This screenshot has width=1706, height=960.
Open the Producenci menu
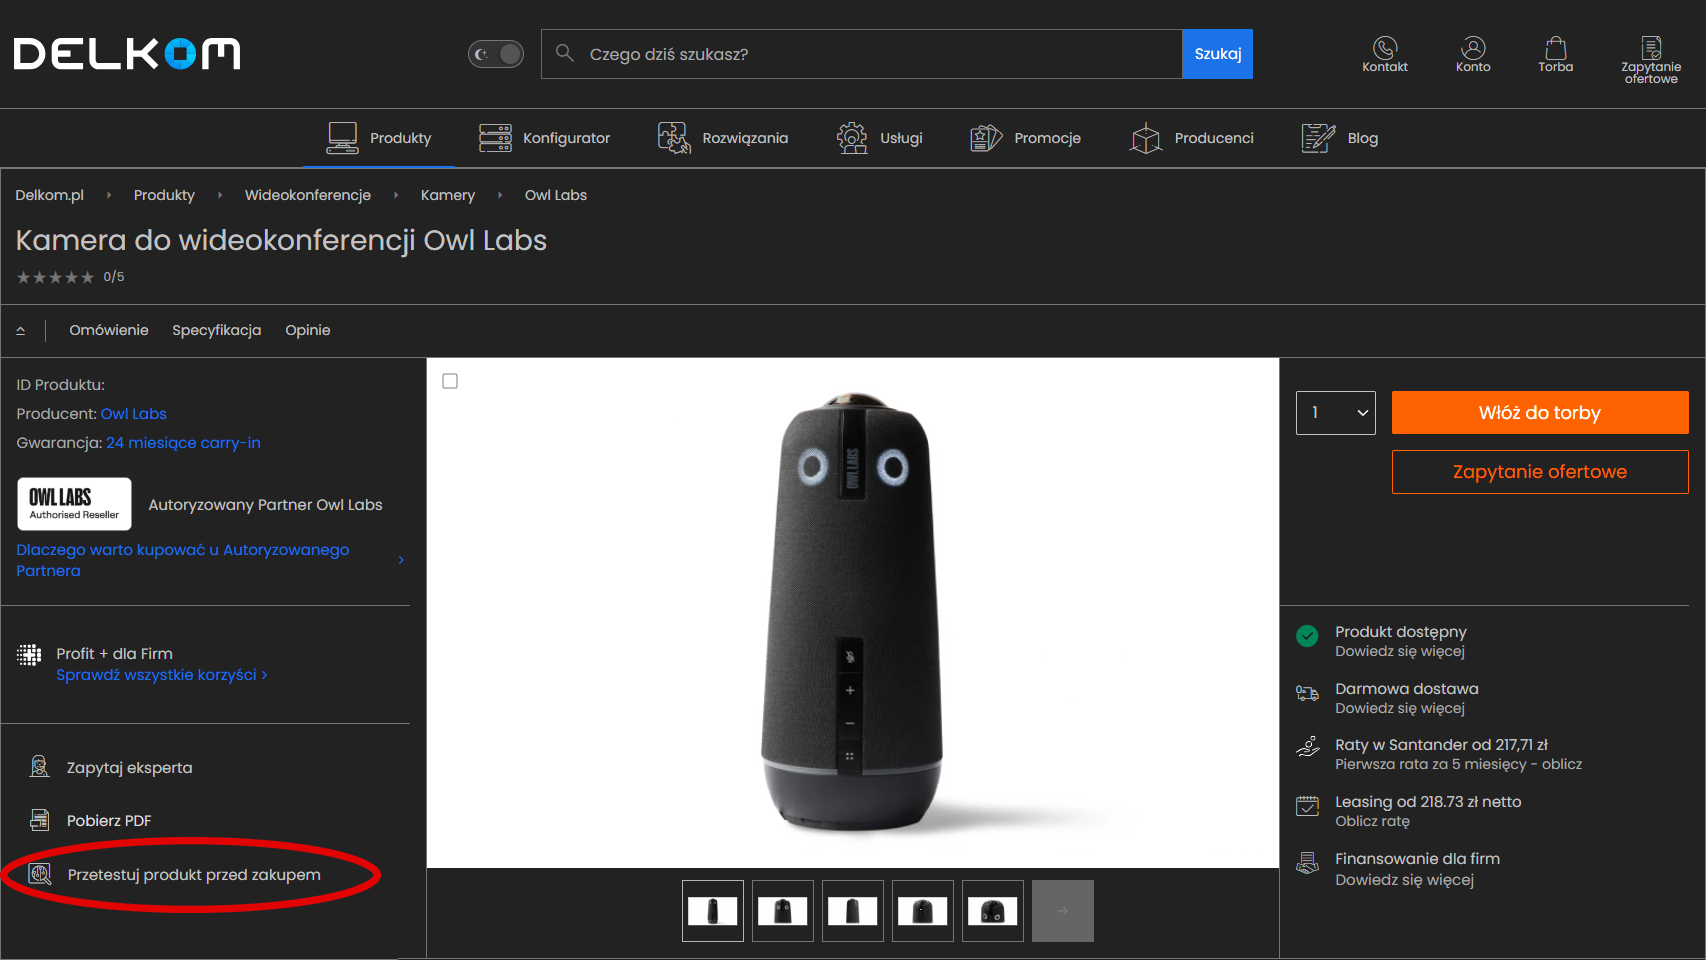pos(1191,138)
